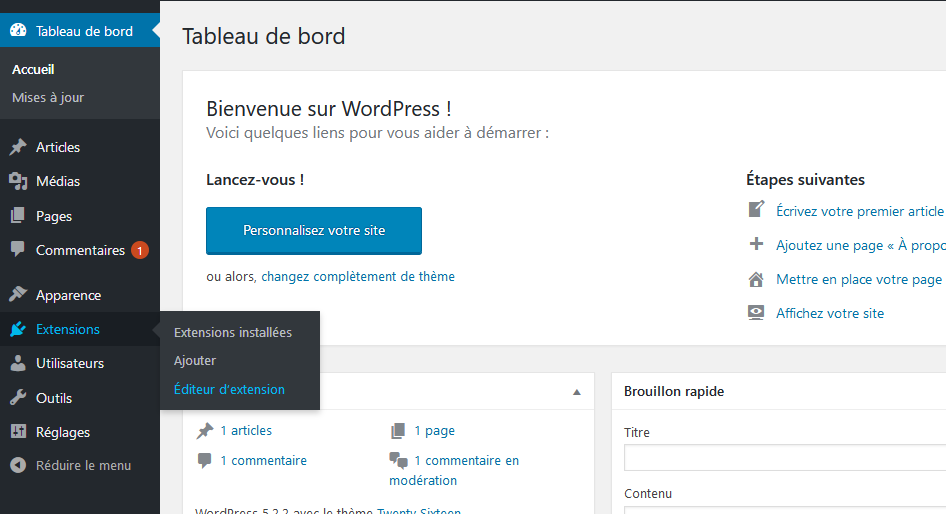Viewport: 946px width, 514px height.
Task: Open the Extensions menu label
Action: pos(68,329)
